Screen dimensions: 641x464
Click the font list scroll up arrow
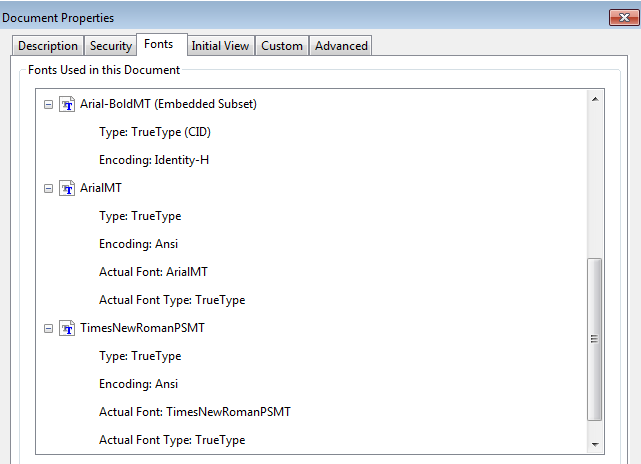point(595,99)
